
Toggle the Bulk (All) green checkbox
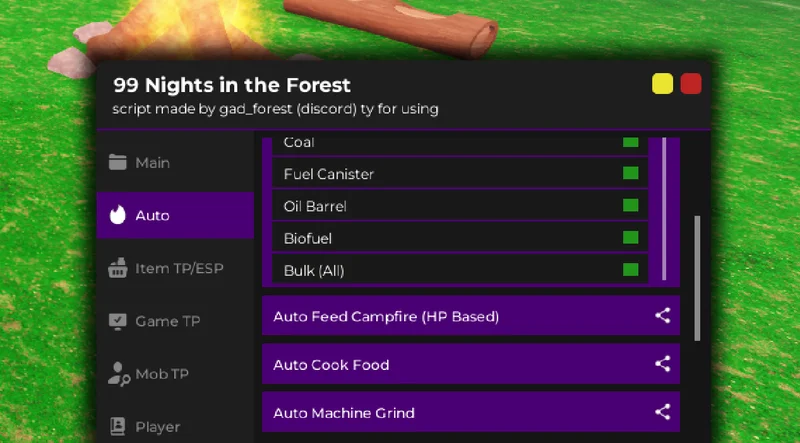tap(631, 269)
